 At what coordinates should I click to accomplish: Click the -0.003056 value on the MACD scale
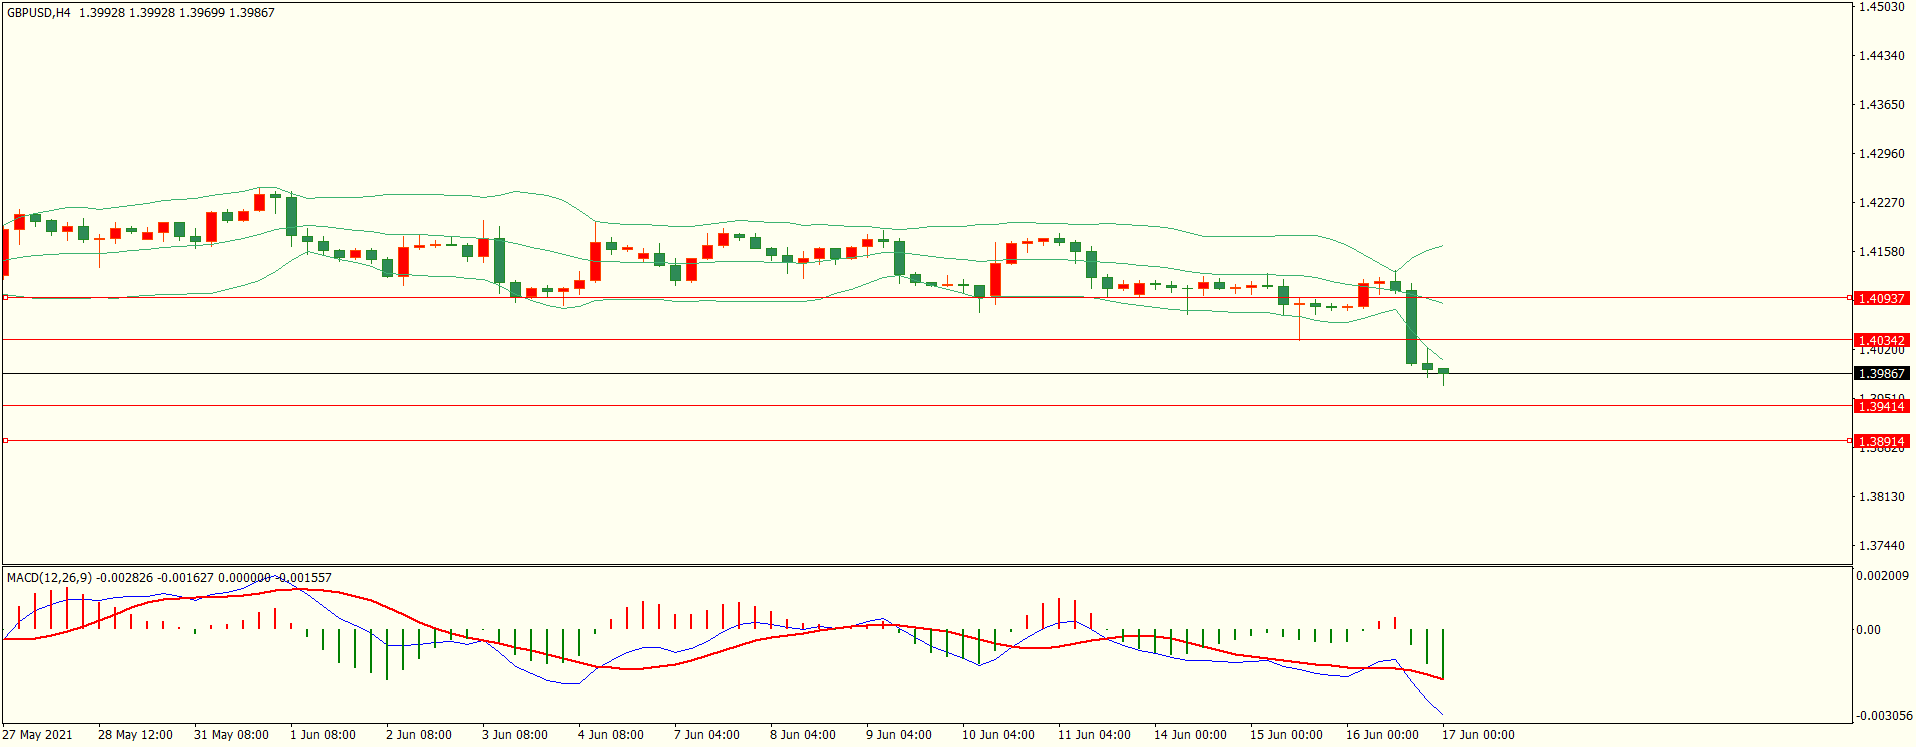coord(1884,716)
